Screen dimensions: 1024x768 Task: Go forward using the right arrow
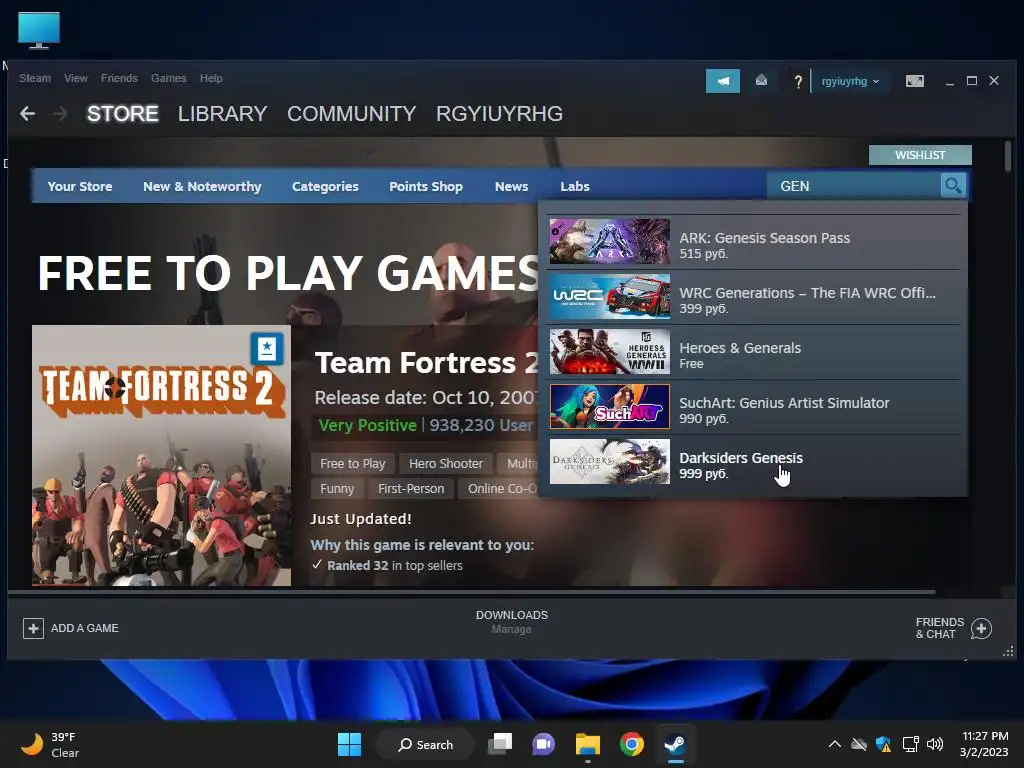point(60,114)
